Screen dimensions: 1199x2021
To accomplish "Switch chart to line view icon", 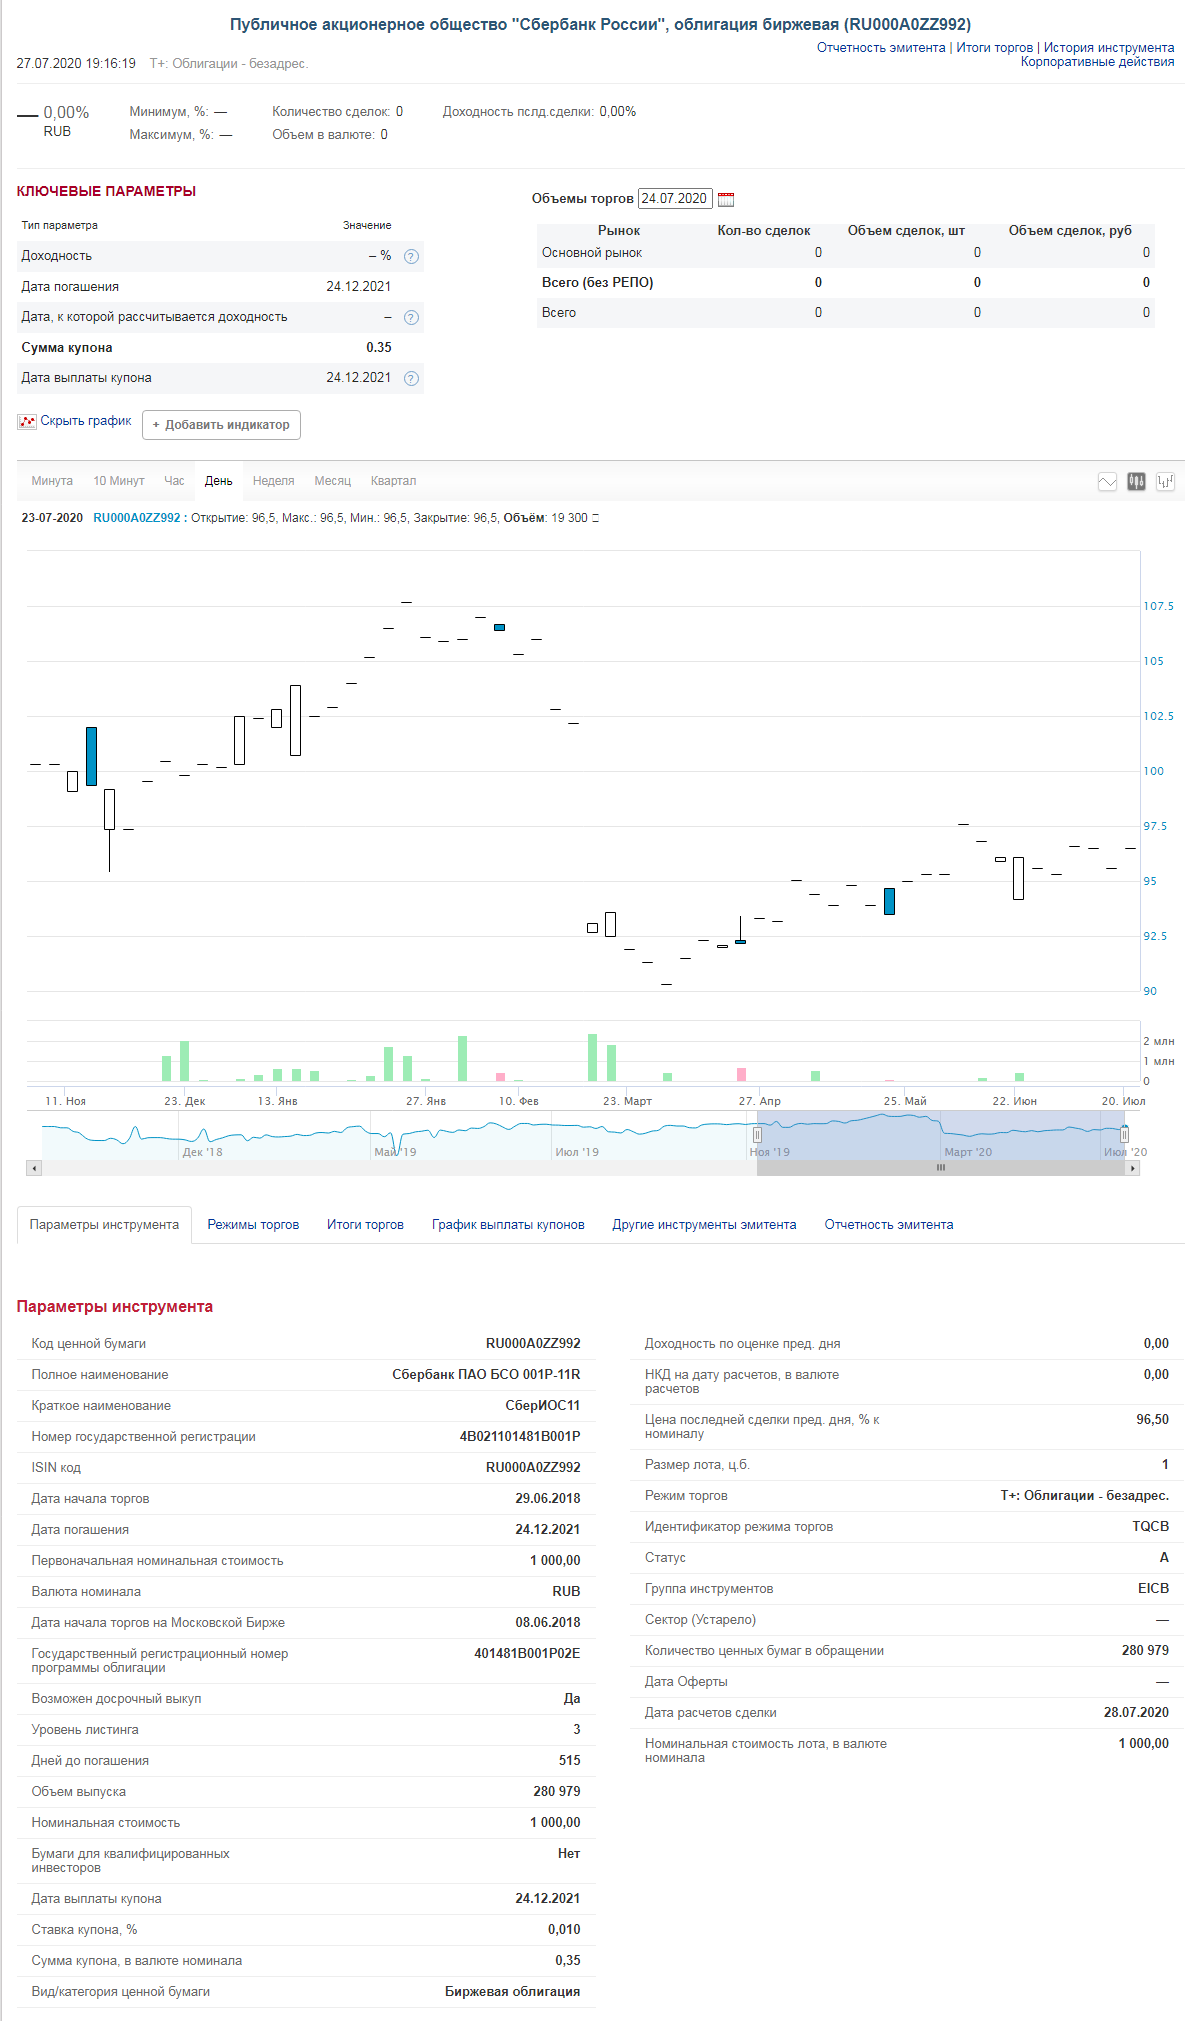I will (x=1107, y=482).
